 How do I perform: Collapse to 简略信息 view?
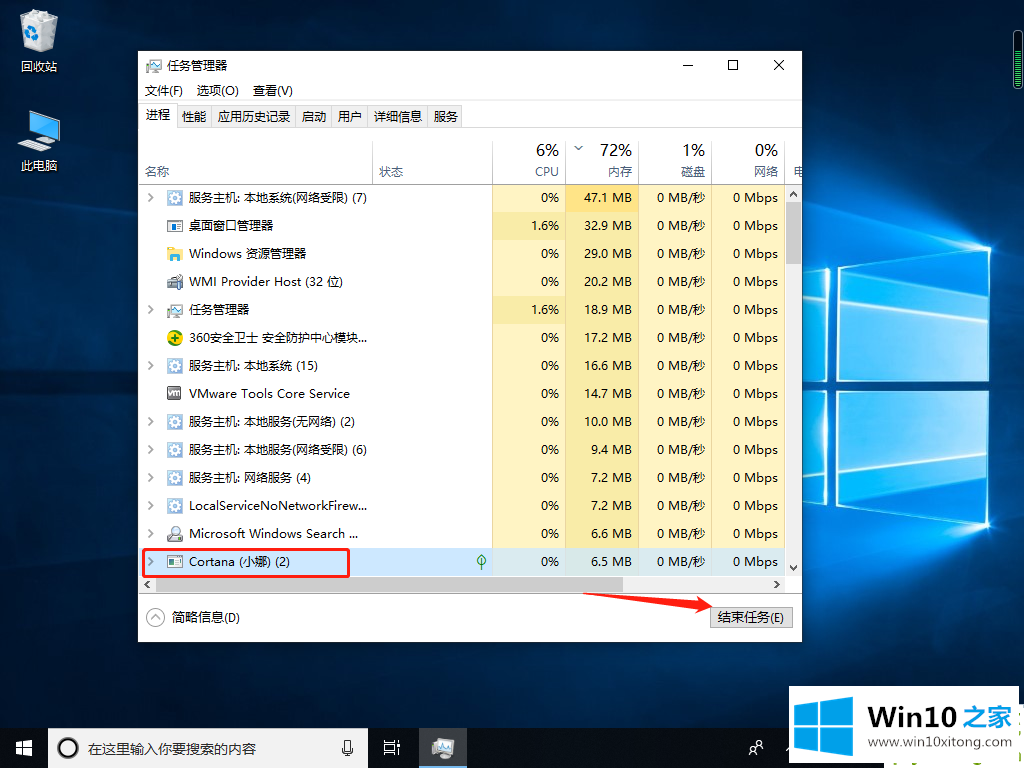click(194, 618)
